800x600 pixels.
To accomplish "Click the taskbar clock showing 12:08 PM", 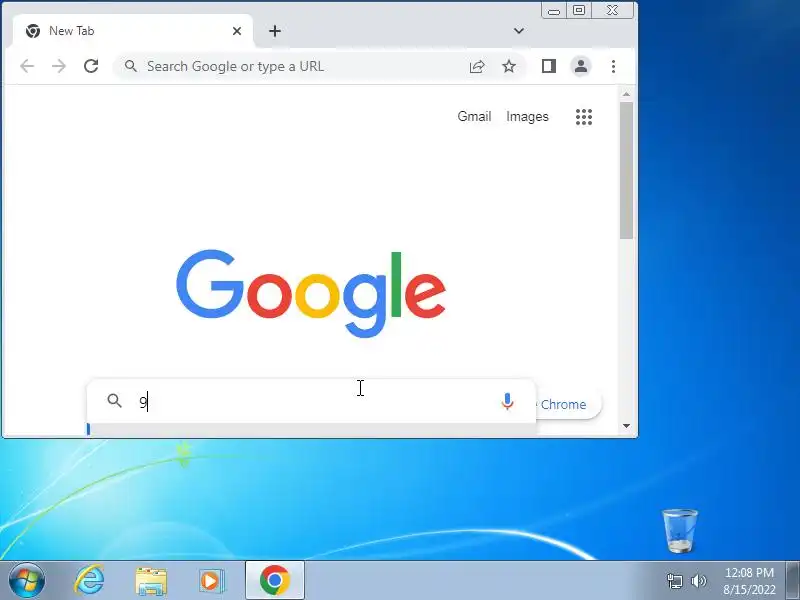I will click(x=749, y=581).
